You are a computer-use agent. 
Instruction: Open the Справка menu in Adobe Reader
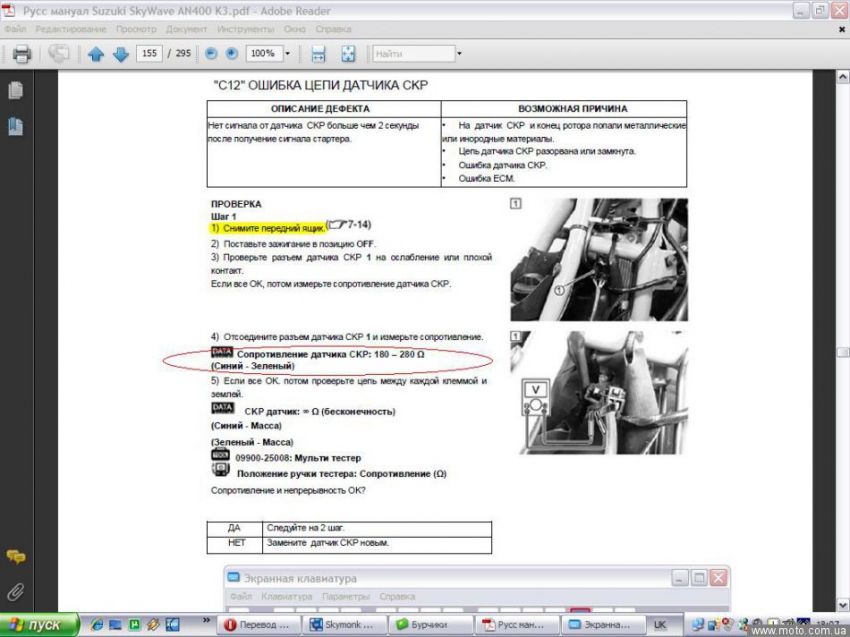333,29
